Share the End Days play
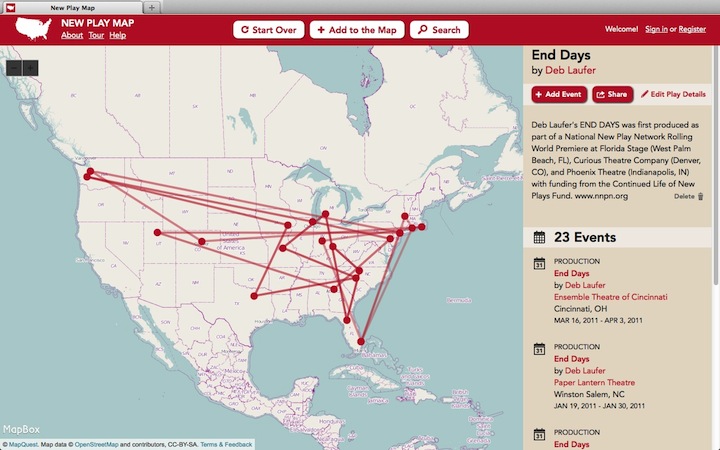The height and width of the screenshot is (450, 720). 612,94
